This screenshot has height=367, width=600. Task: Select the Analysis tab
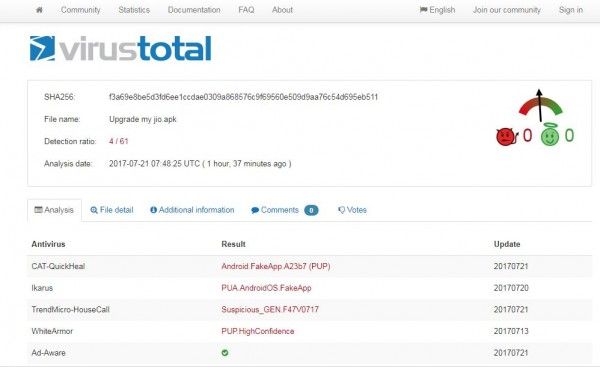[54, 210]
